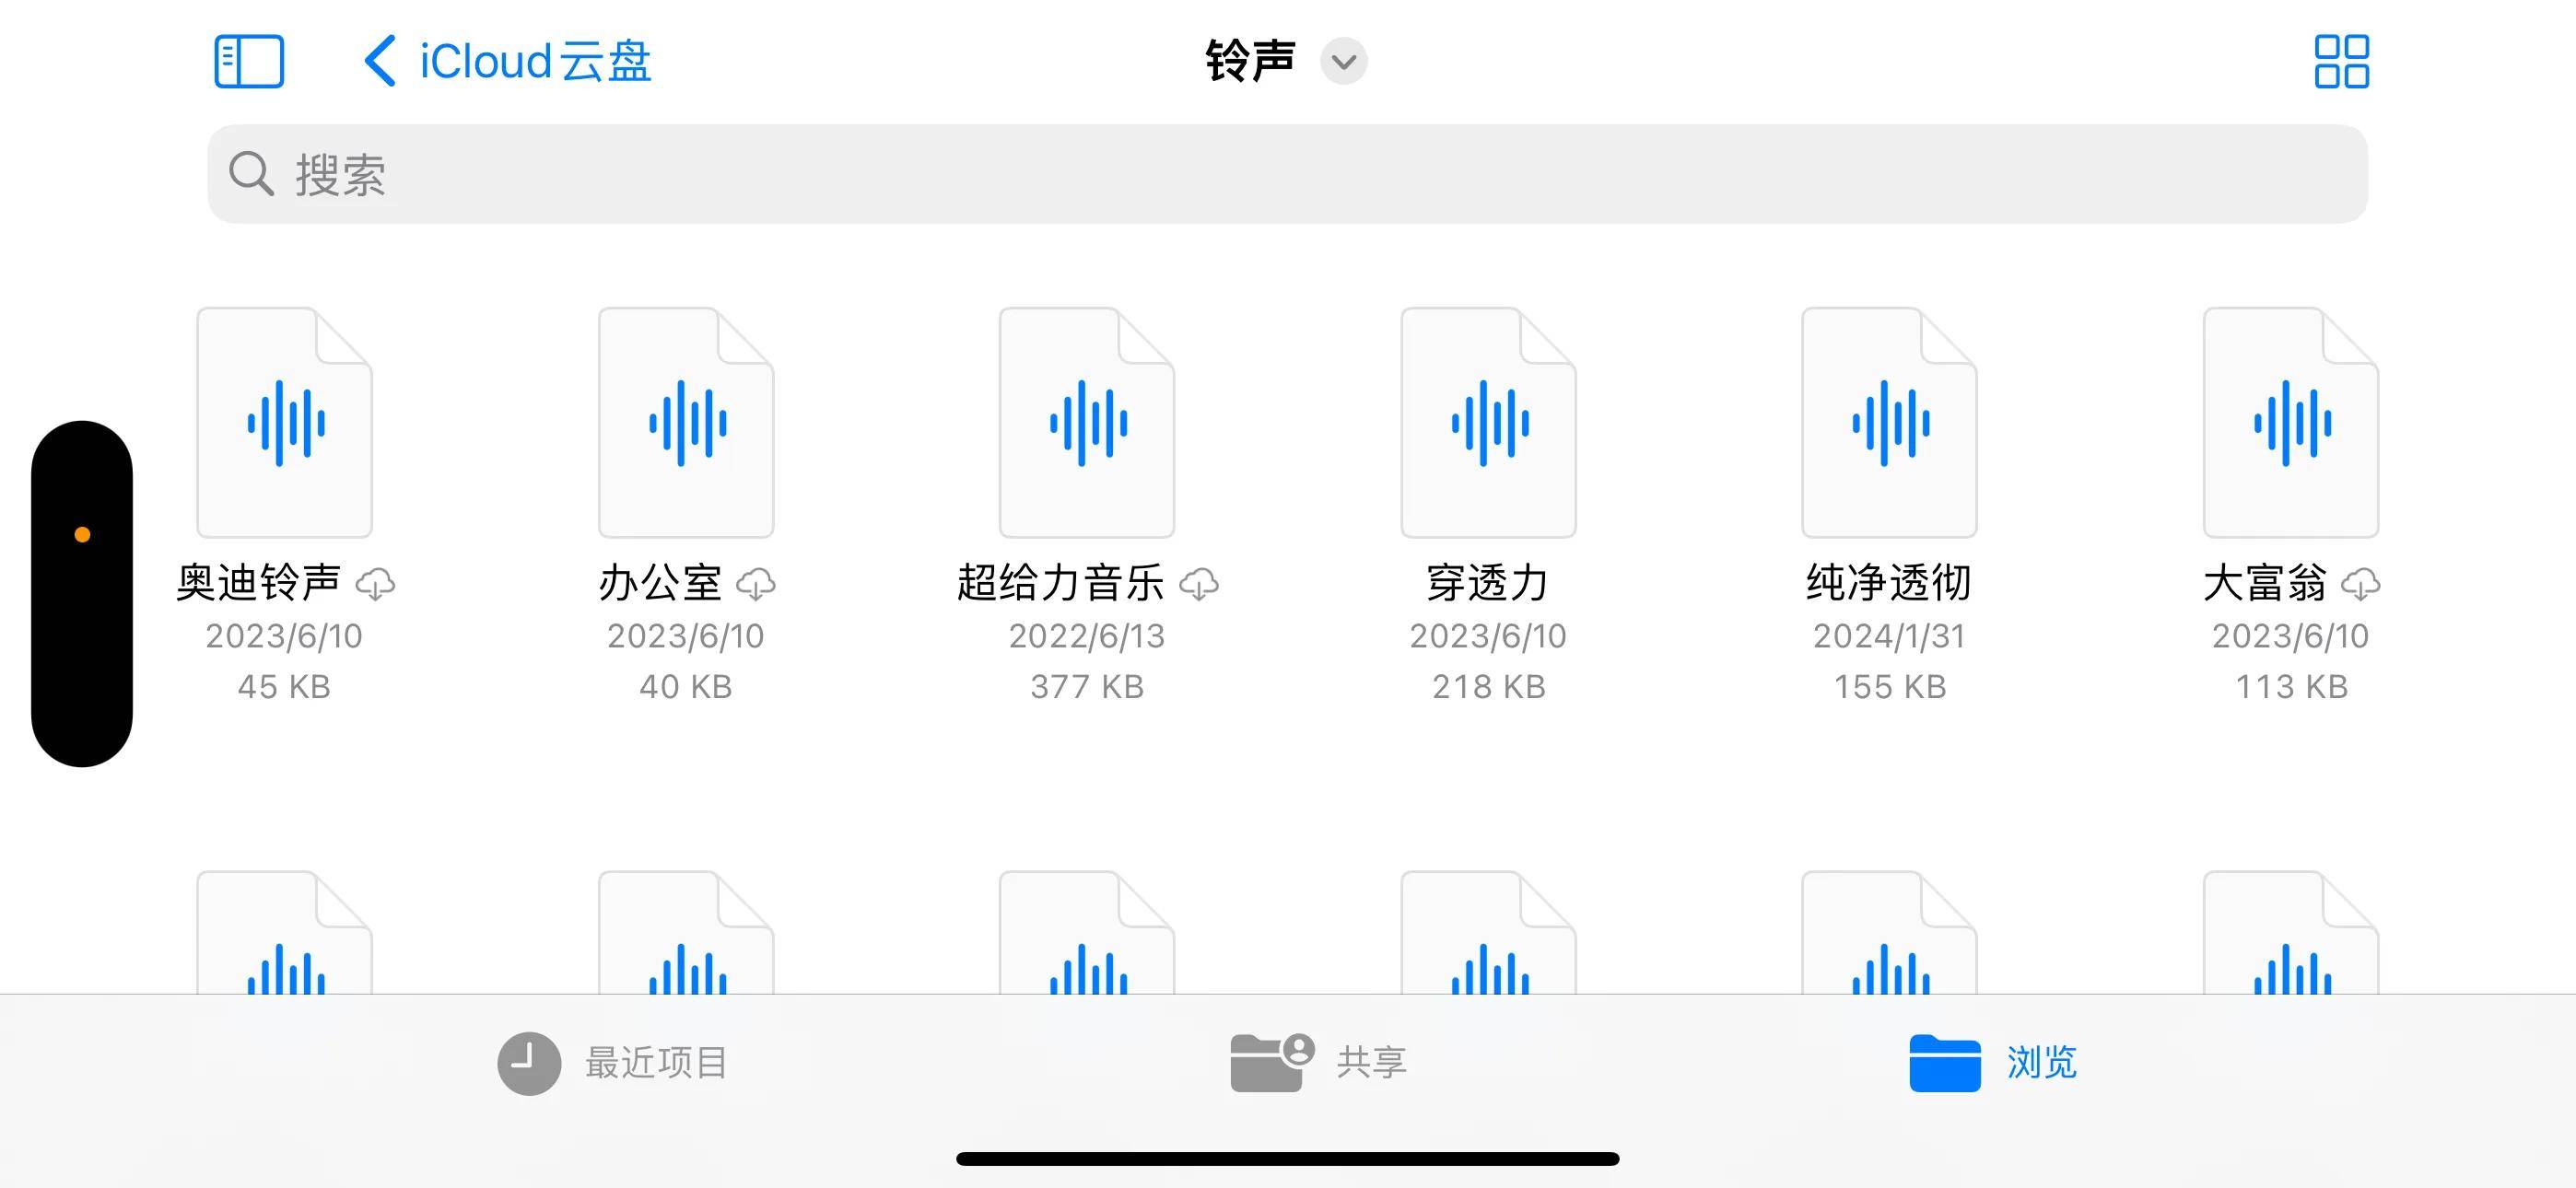Click the 377 KB size text
Image resolution: width=2576 pixels, height=1188 pixels.
click(1087, 687)
